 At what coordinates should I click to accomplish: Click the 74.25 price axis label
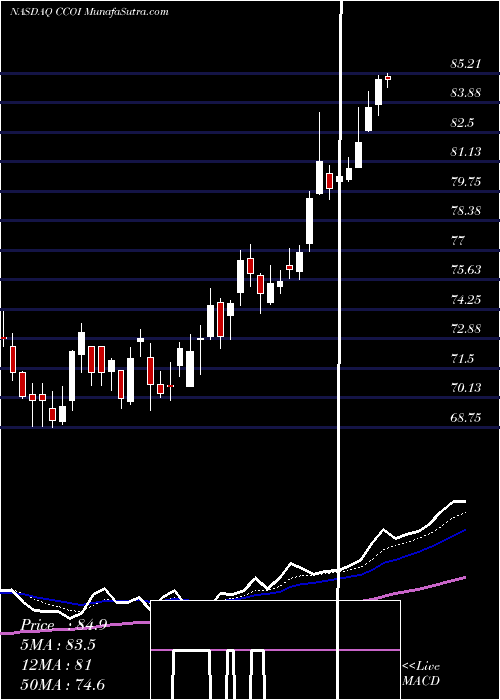466,300
